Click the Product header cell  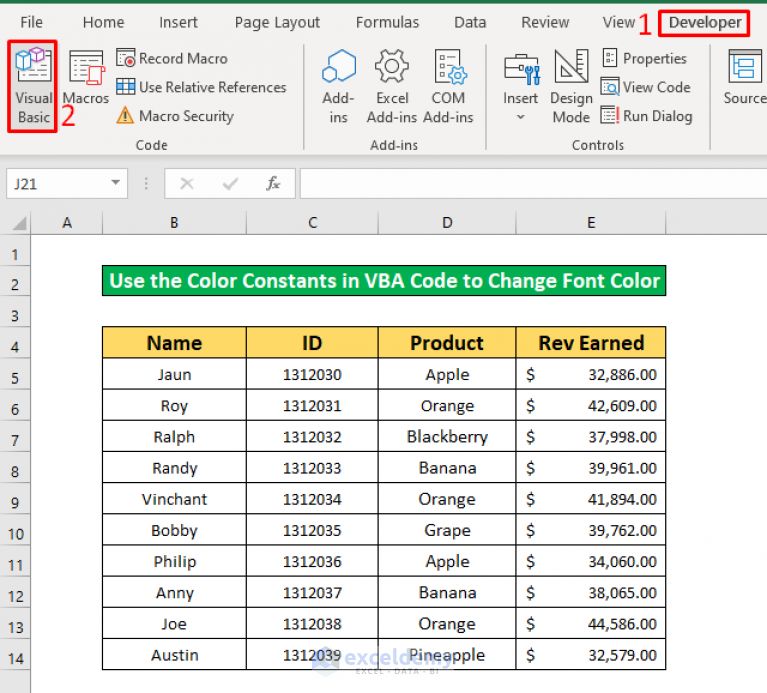[x=447, y=343]
